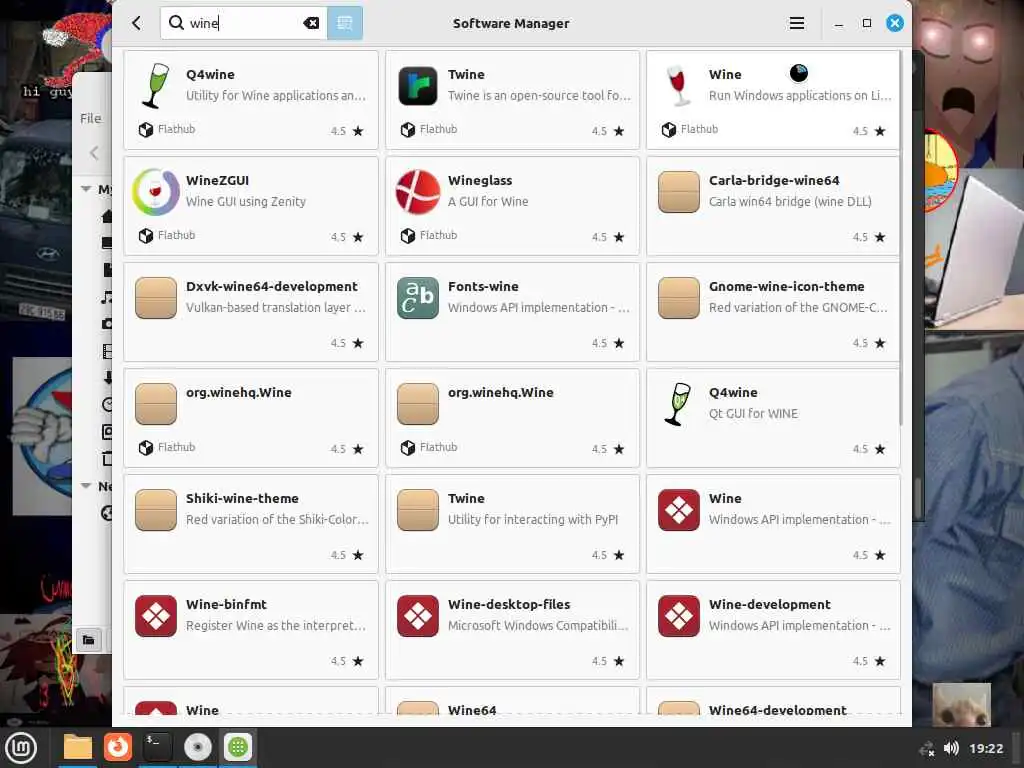Click the Software Manager taskbar icon
Viewport: 1024px width, 768px height.
tap(238, 747)
